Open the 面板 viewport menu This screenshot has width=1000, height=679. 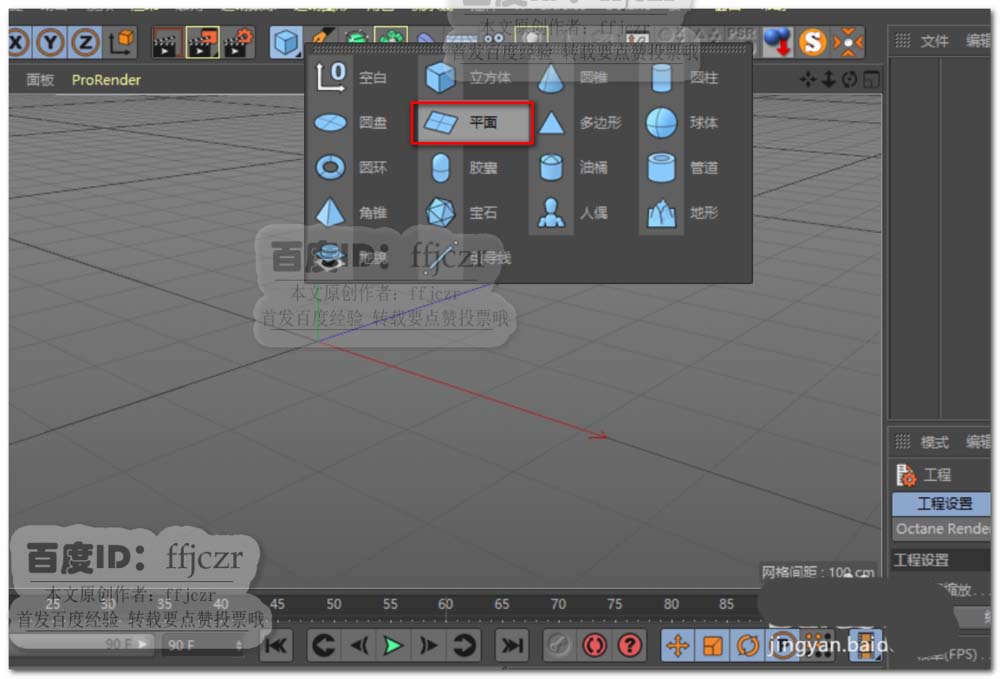40,80
